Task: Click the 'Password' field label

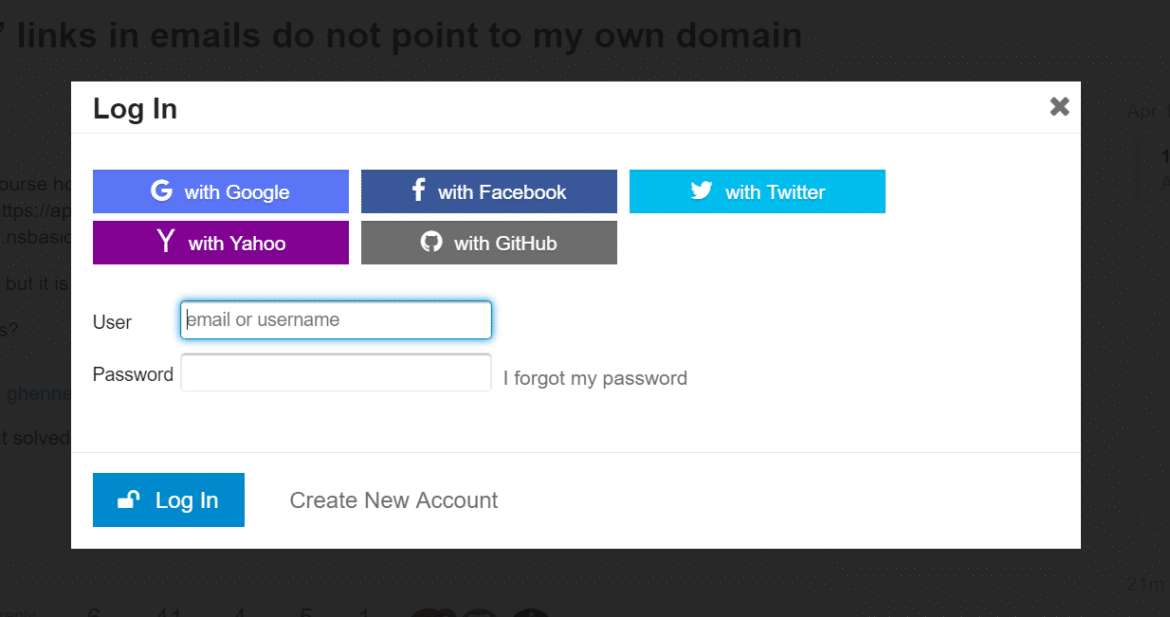Action: 133,374
